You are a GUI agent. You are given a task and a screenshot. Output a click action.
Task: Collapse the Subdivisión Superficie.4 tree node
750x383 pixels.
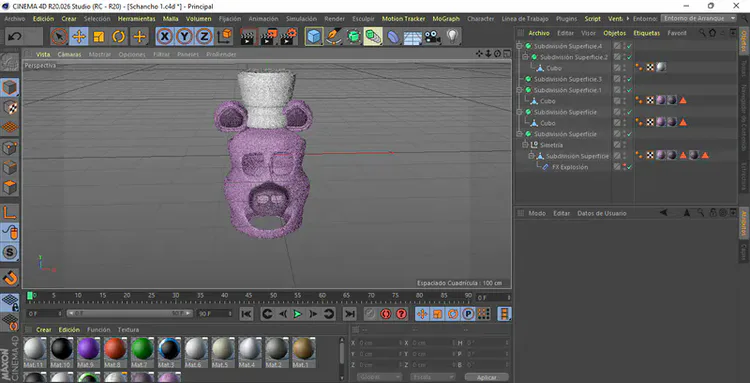(x=520, y=46)
